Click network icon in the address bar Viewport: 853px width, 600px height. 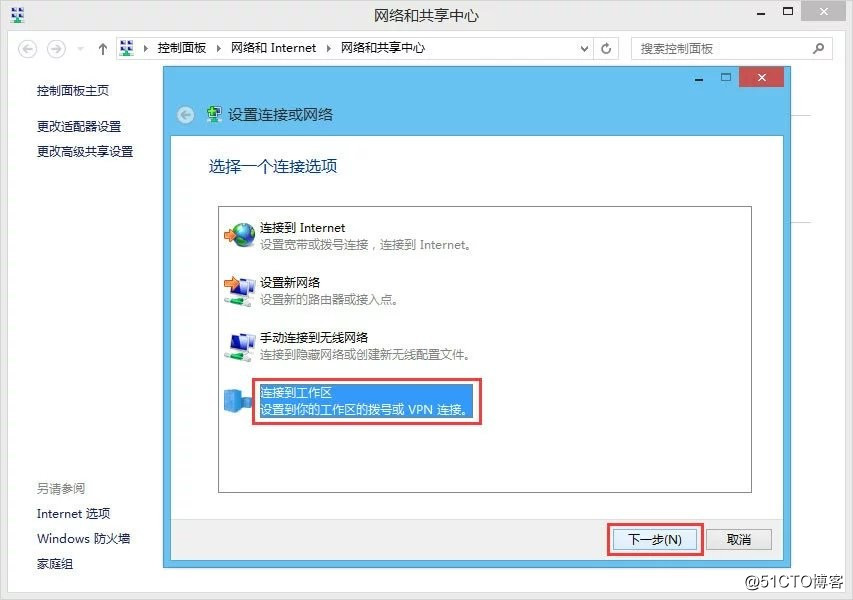(x=127, y=48)
